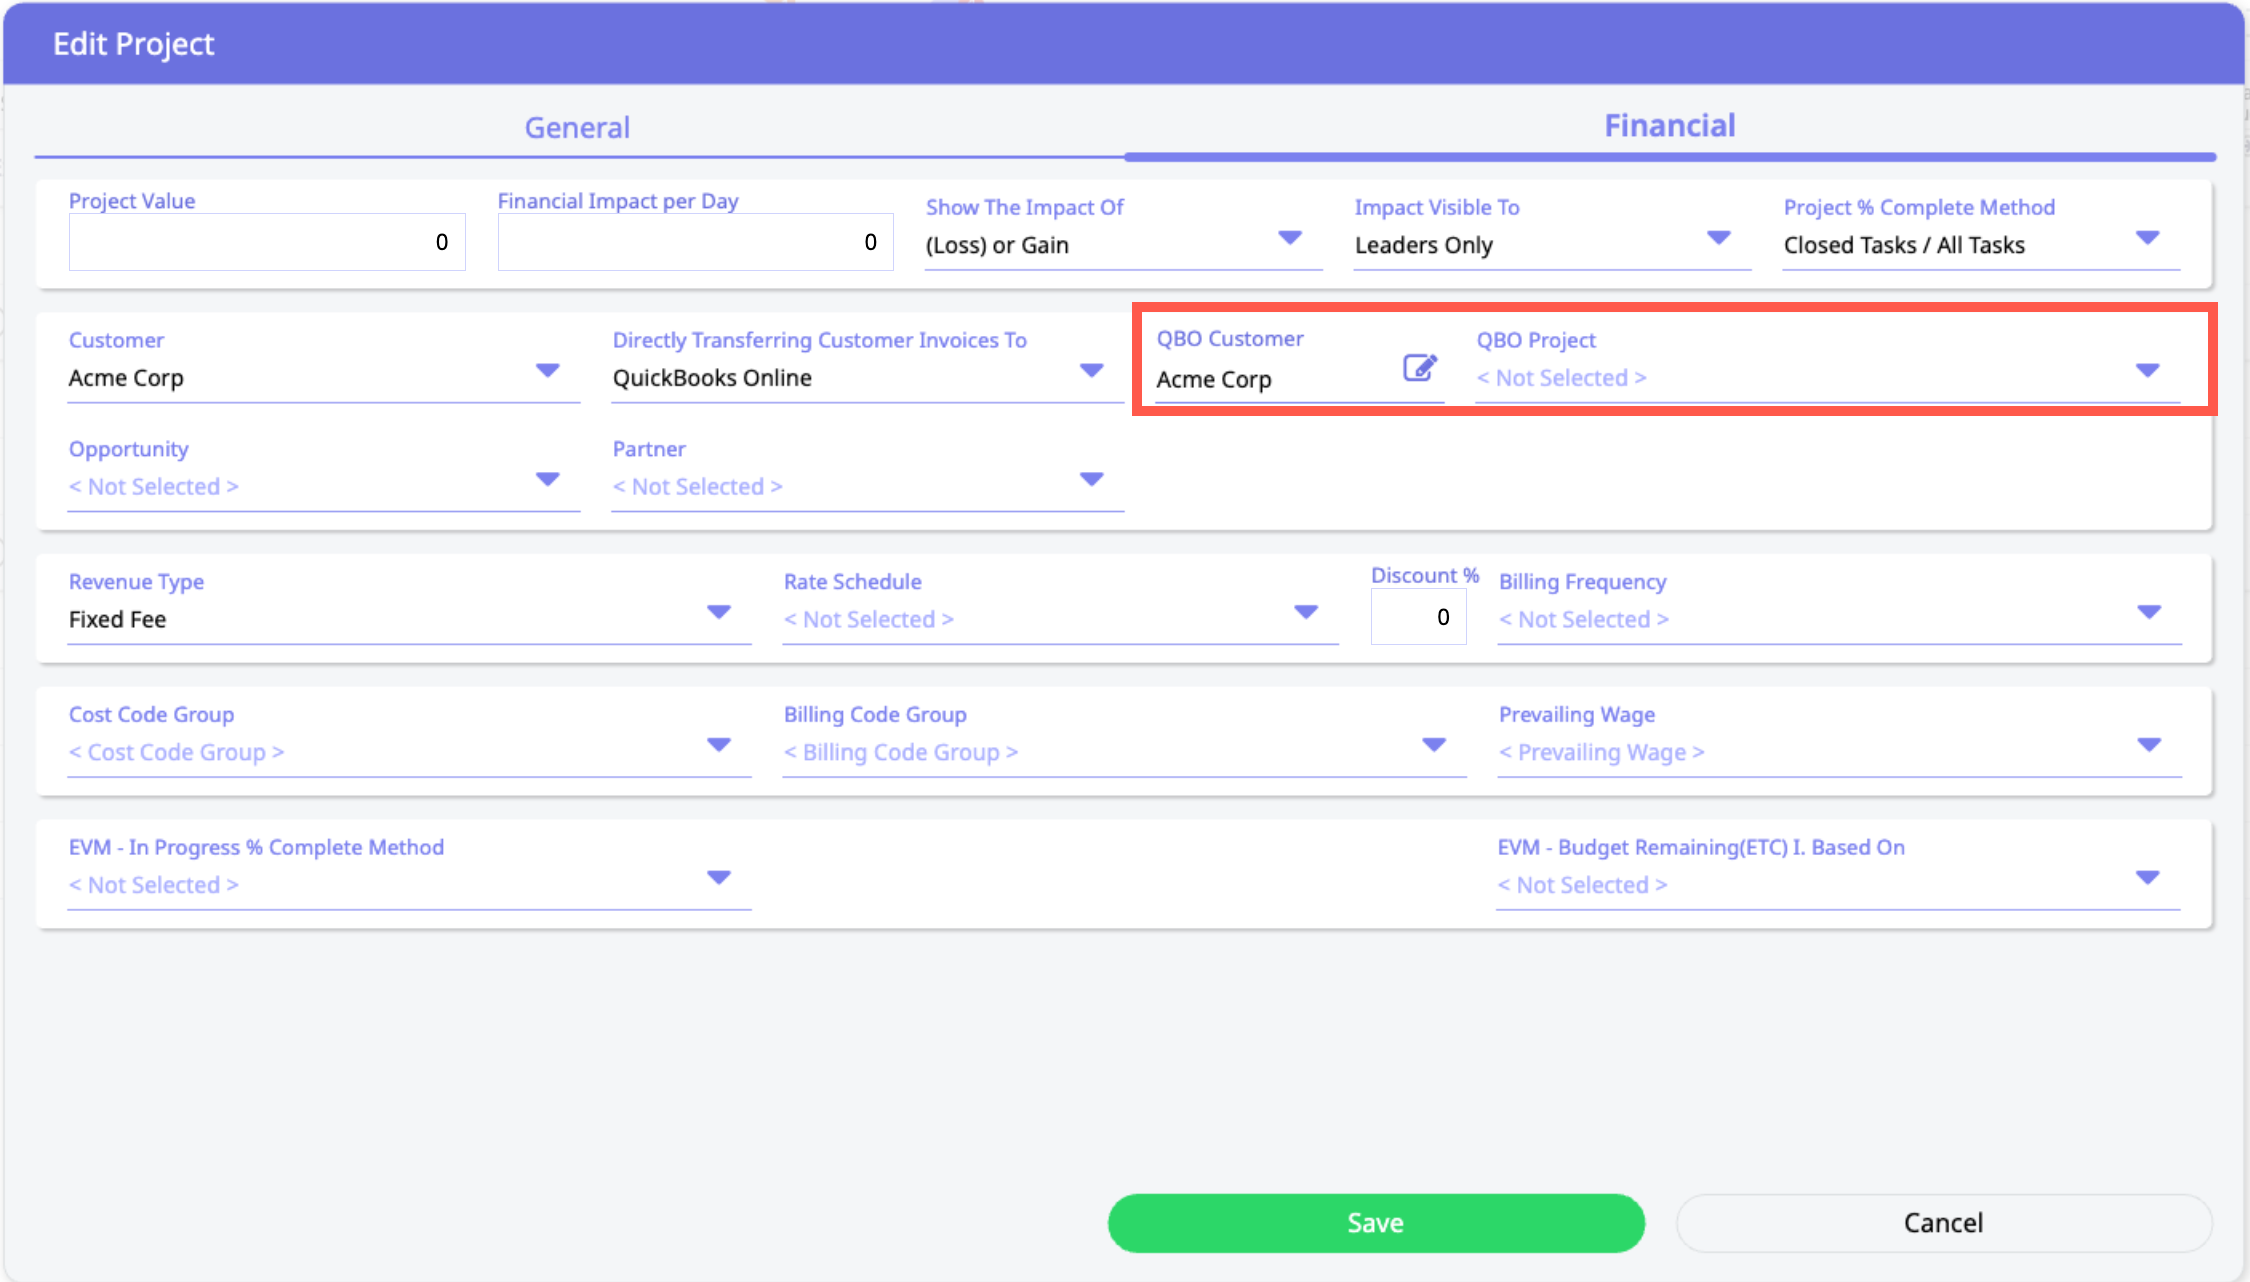The image size is (2250, 1282).
Task: Open the Revenue Type dropdown
Action: click(x=718, y=612)
